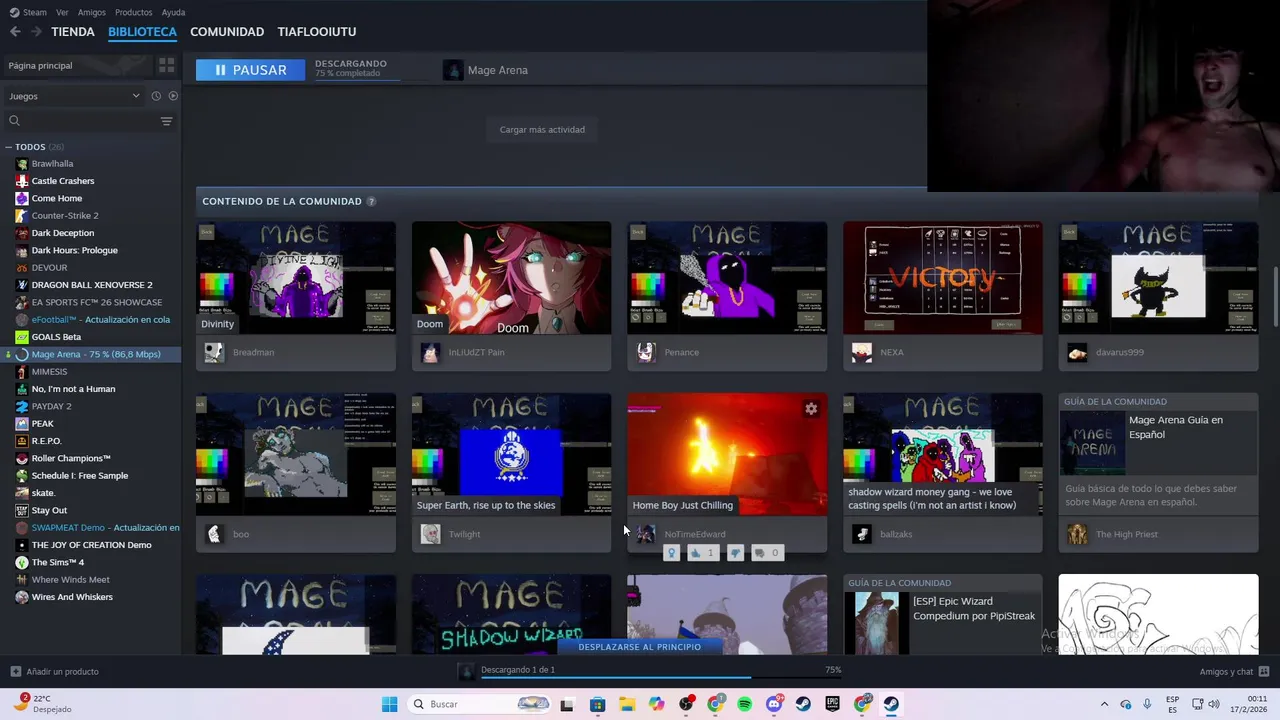The width and height of the screenshot is (1280, 720).
Task: Open Divinity artwork thumbnail
Action: click(296, 278)
